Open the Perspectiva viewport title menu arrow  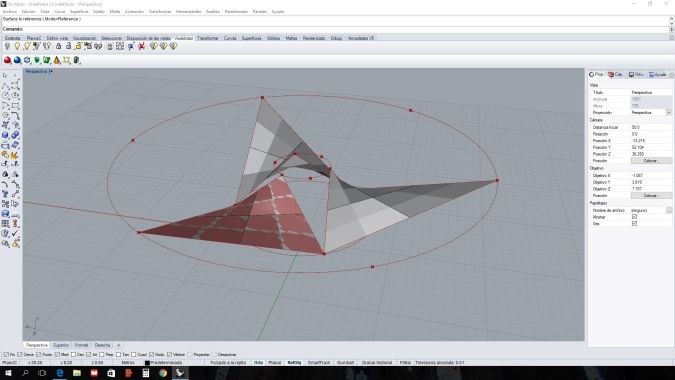[x=51, y=71]
